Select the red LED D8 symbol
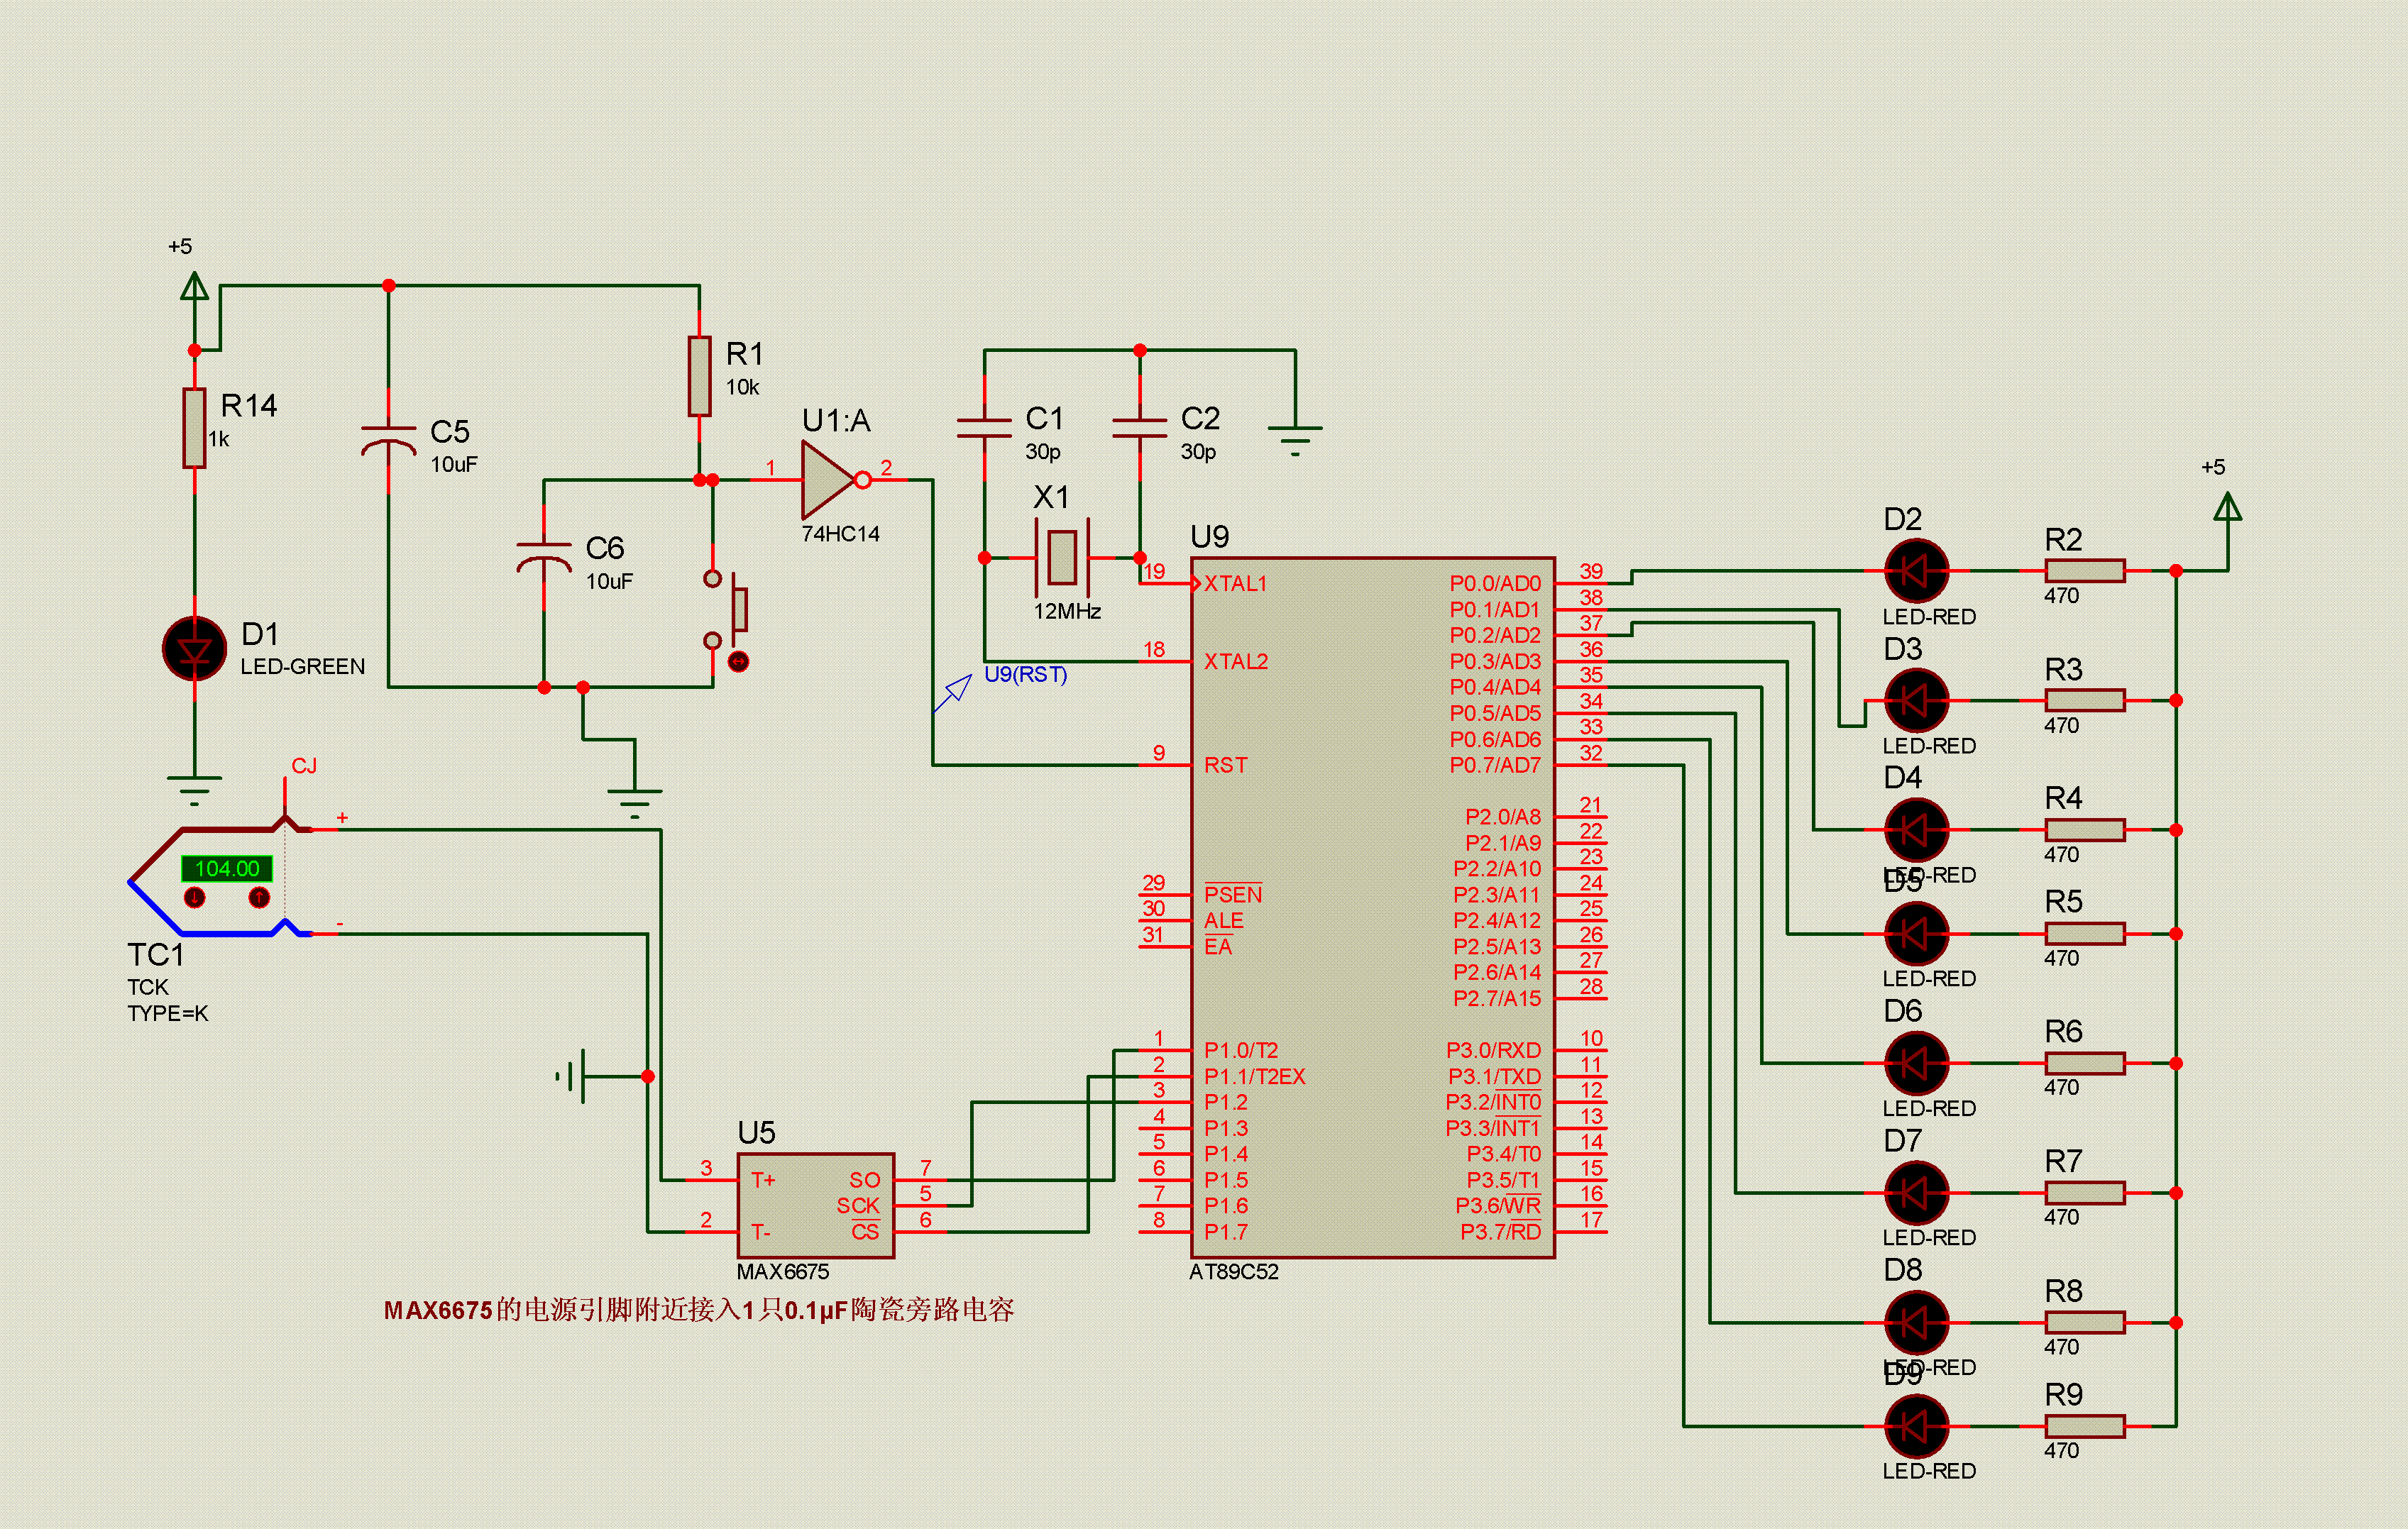 [1916, 1322]
